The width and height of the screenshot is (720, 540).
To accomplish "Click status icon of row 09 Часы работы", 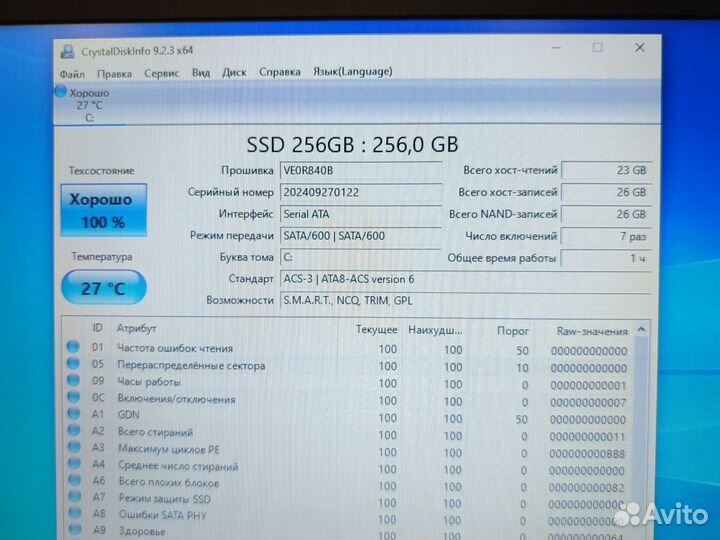I will (73, 380).
